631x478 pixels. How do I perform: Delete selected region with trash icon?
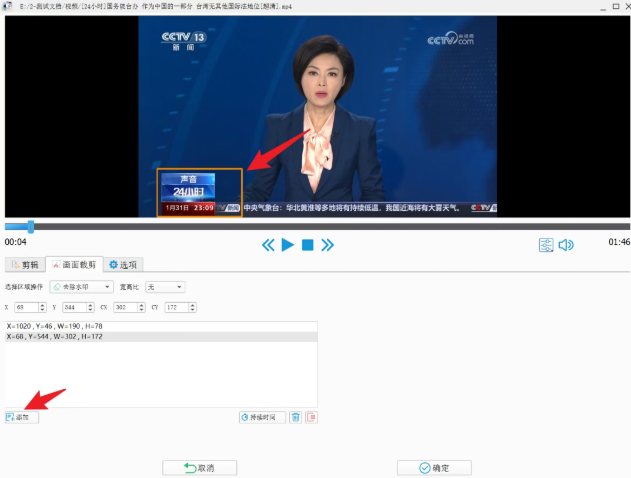pos(295,417)
